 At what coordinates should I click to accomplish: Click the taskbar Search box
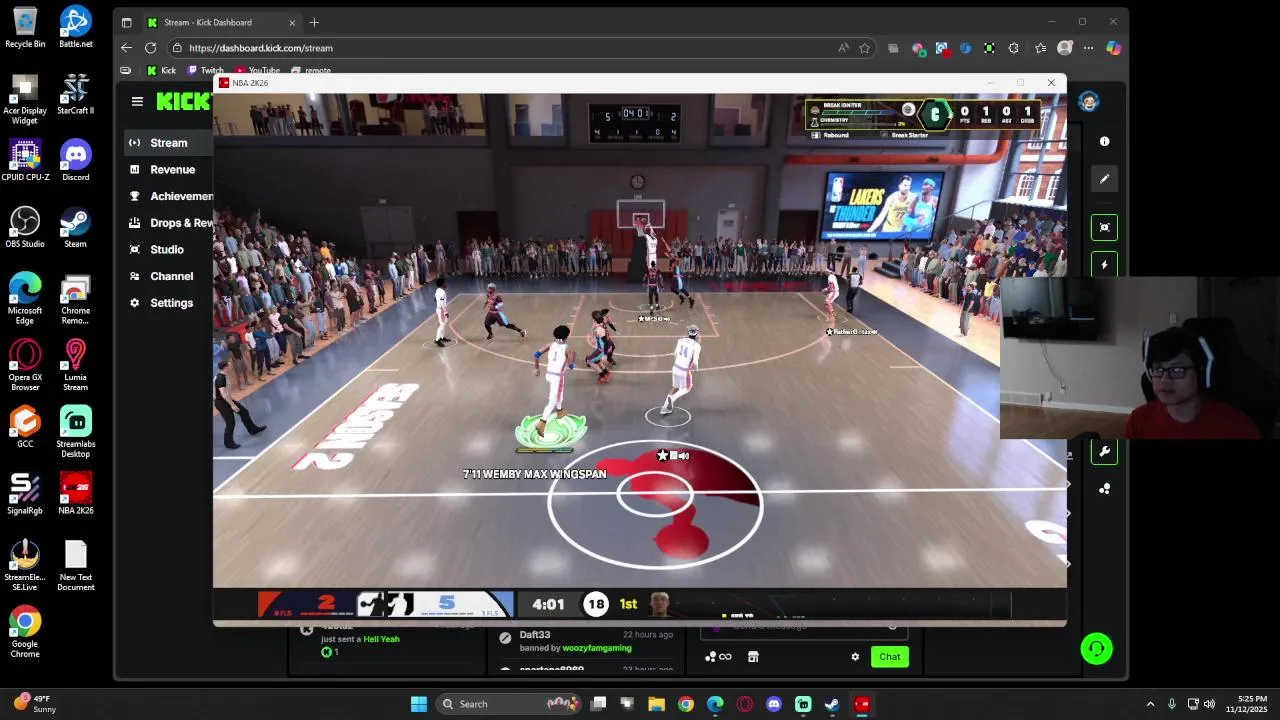tap(510, 704)
